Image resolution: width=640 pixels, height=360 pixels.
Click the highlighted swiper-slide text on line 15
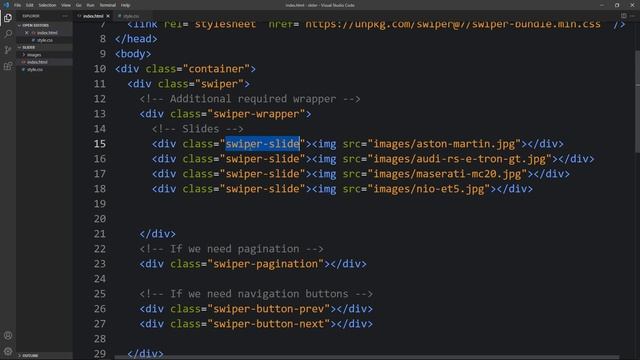(x=262, y=144)
